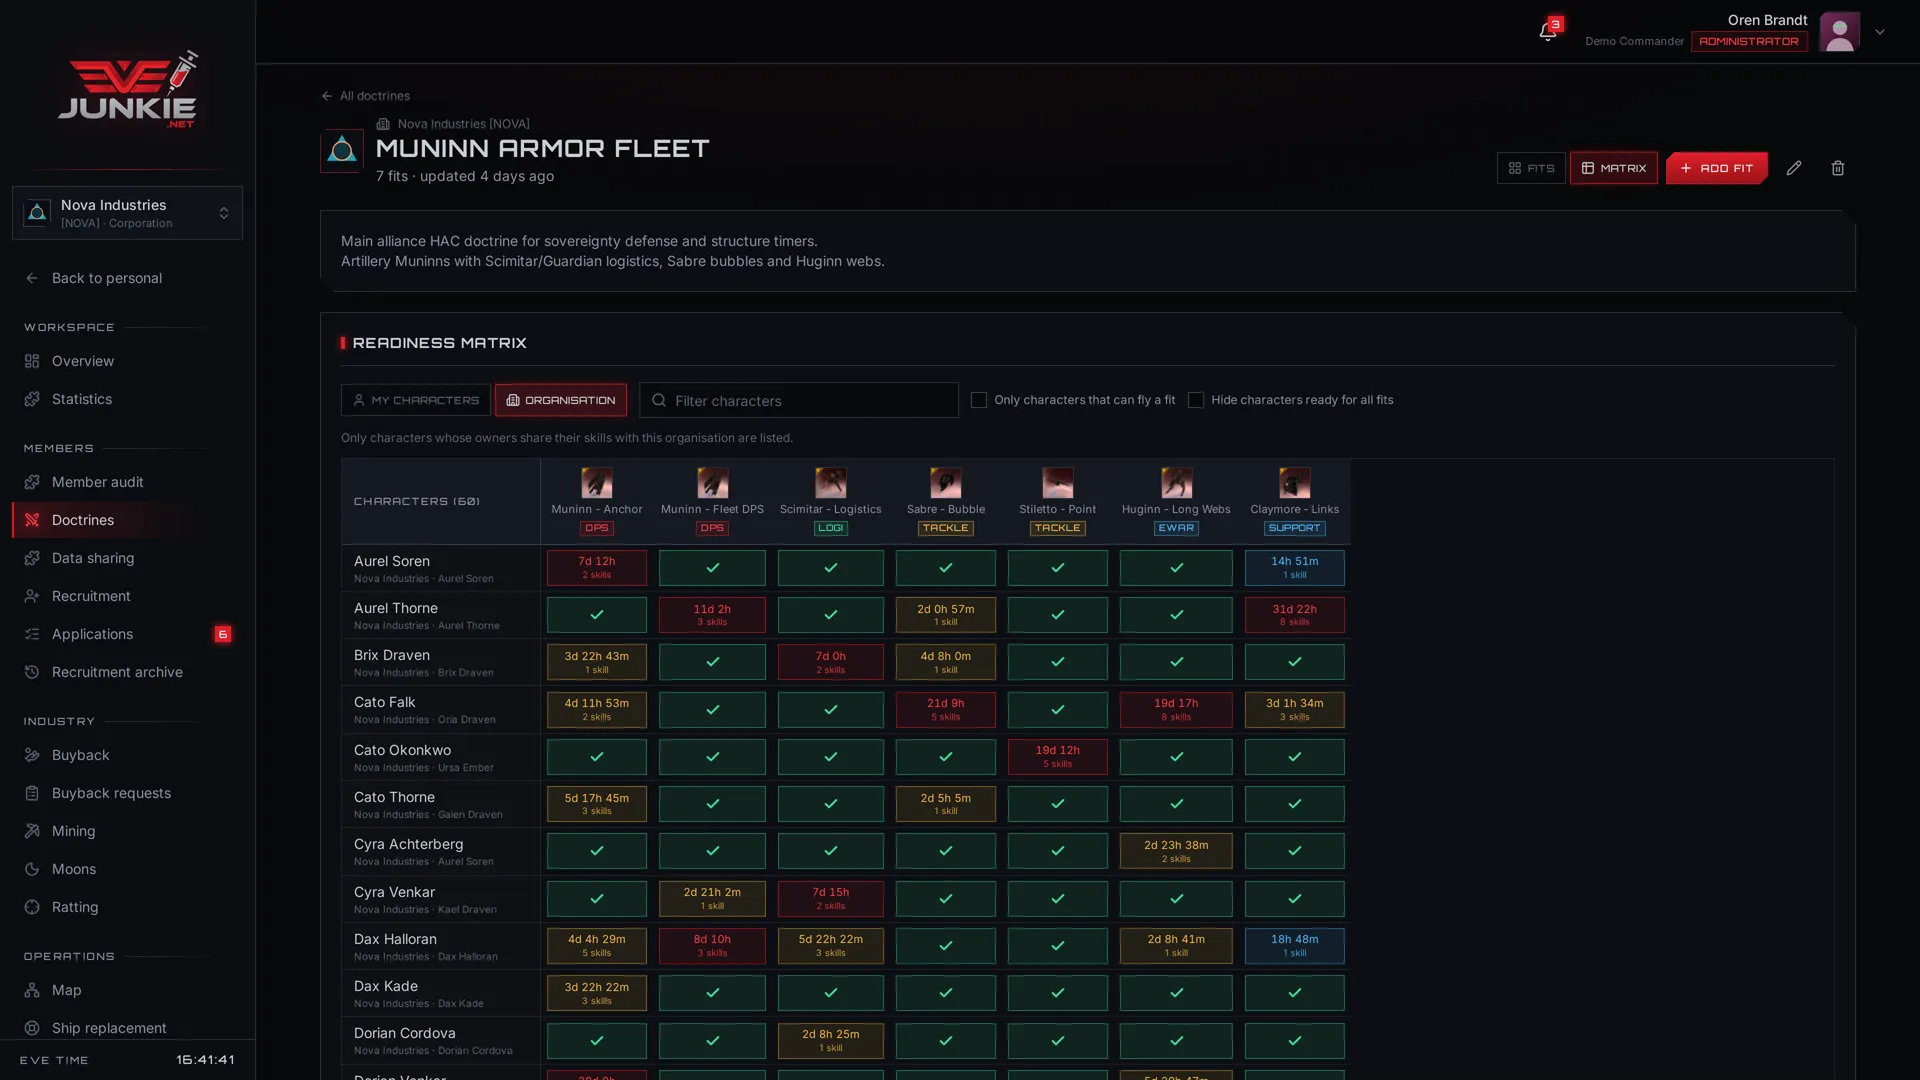The image size is (1920, 1080).
Task: Click the Scimitar - Logistics ship icon
Action: click(830, 483)
